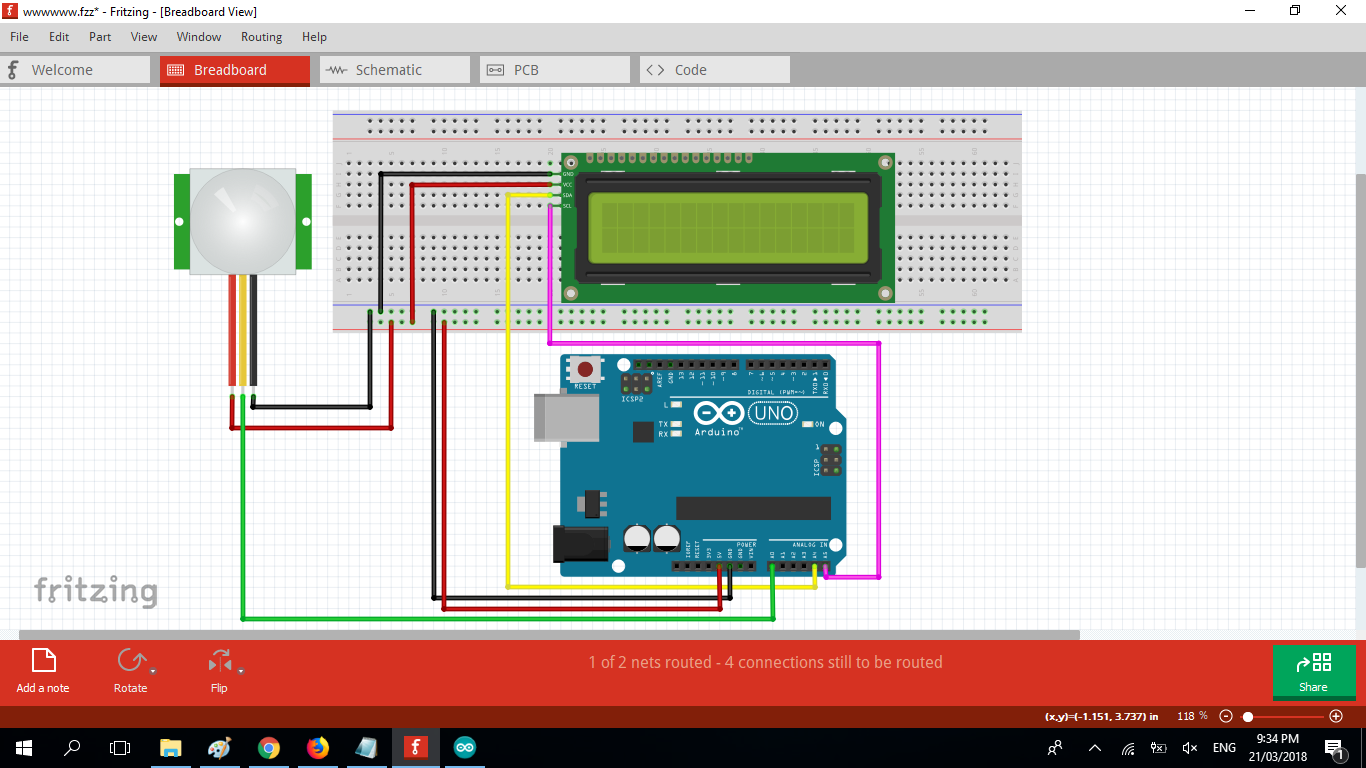The image size is (1366, 768).
Task: Open the Rotate options menu
Action: 153,671
